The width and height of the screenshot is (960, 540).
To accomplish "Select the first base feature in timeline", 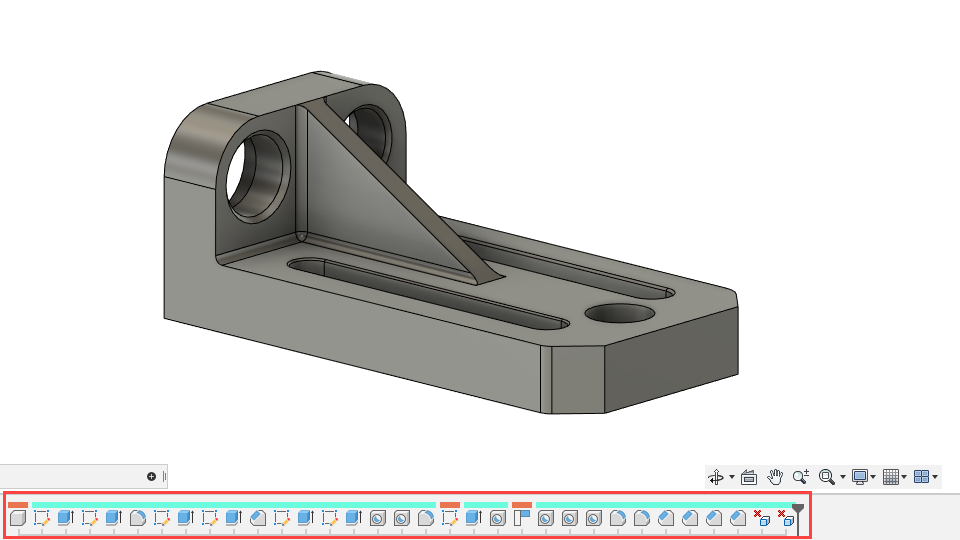I will (x=17, y=518).
